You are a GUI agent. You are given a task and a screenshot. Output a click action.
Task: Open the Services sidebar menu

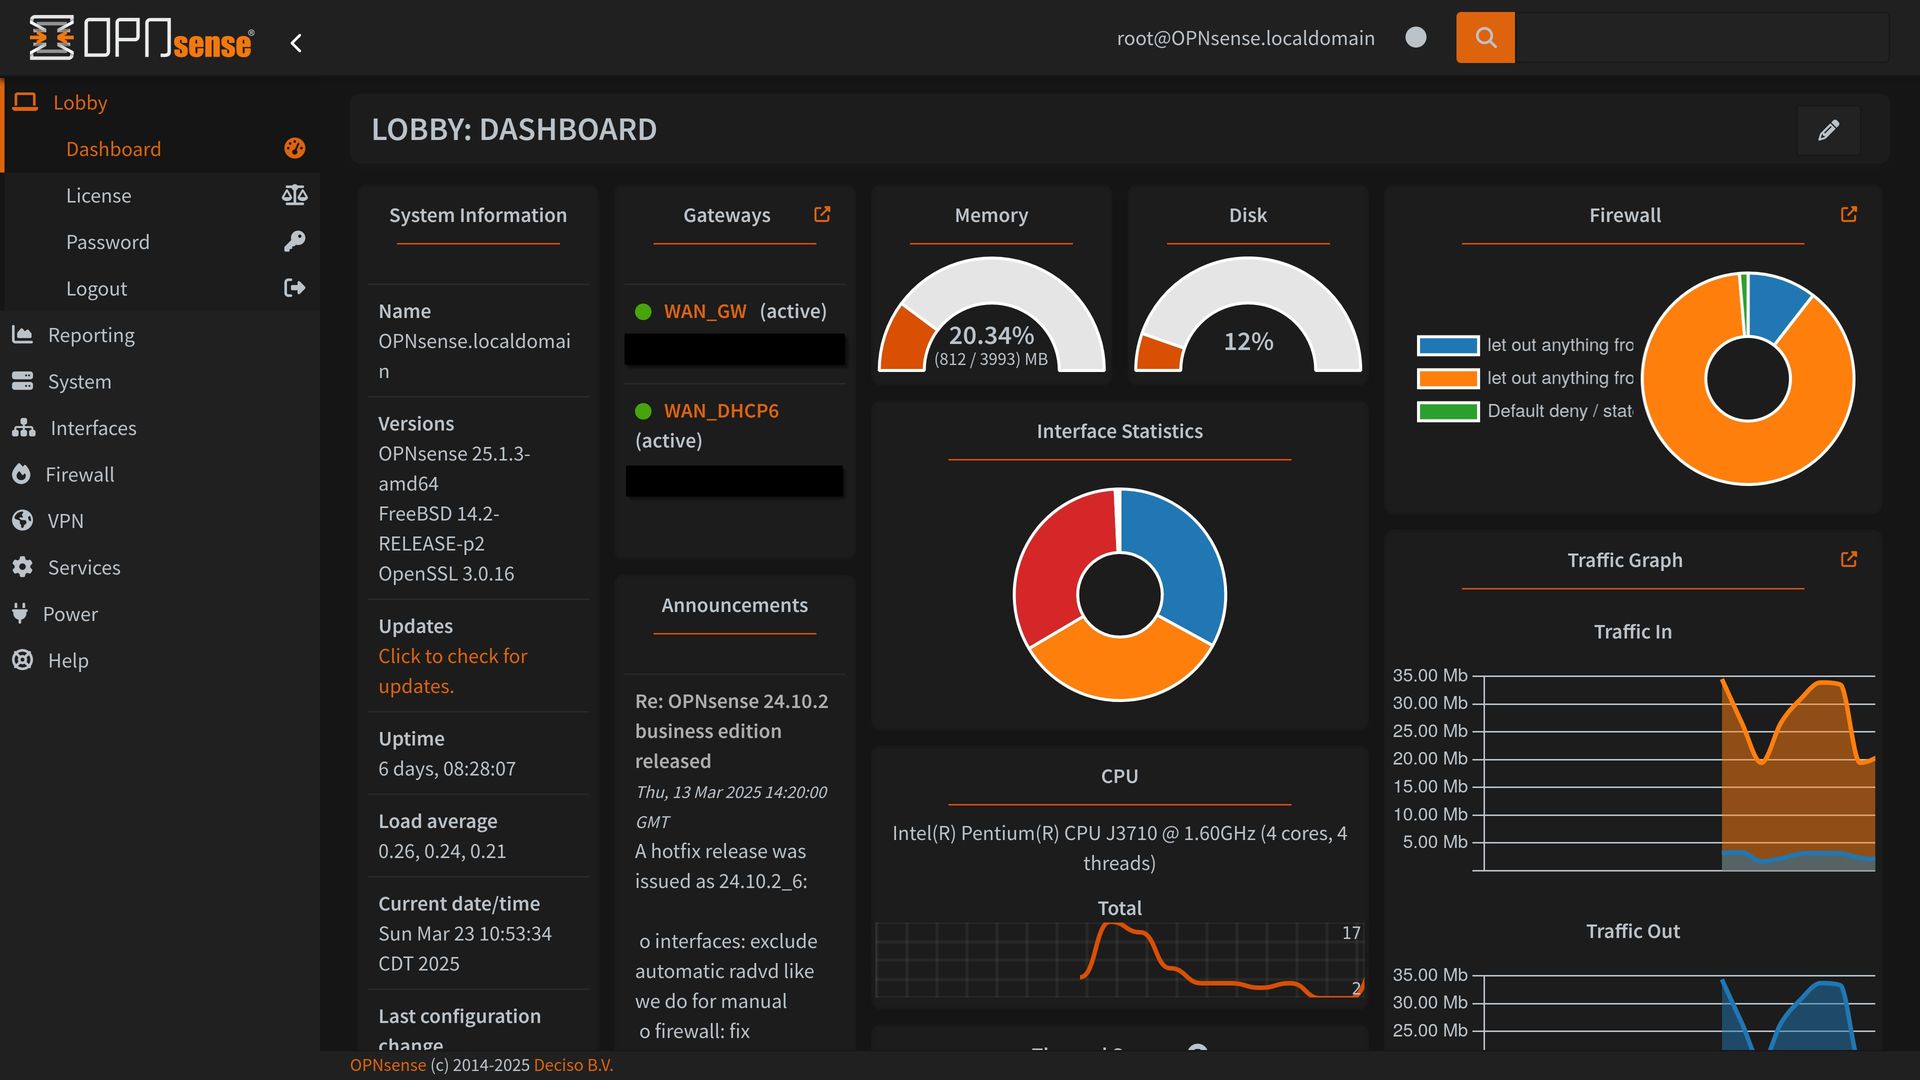[x=84, y=567]
